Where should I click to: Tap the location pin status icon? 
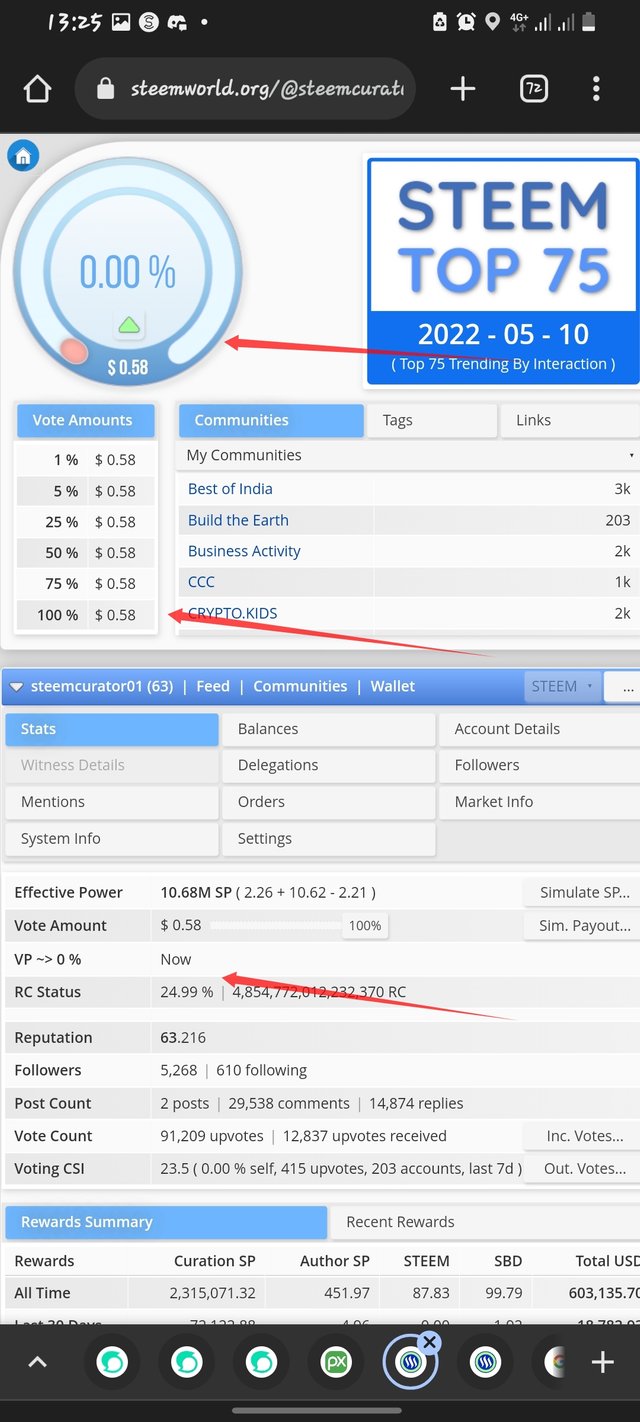pyautogui.click(x=492, y=21)
